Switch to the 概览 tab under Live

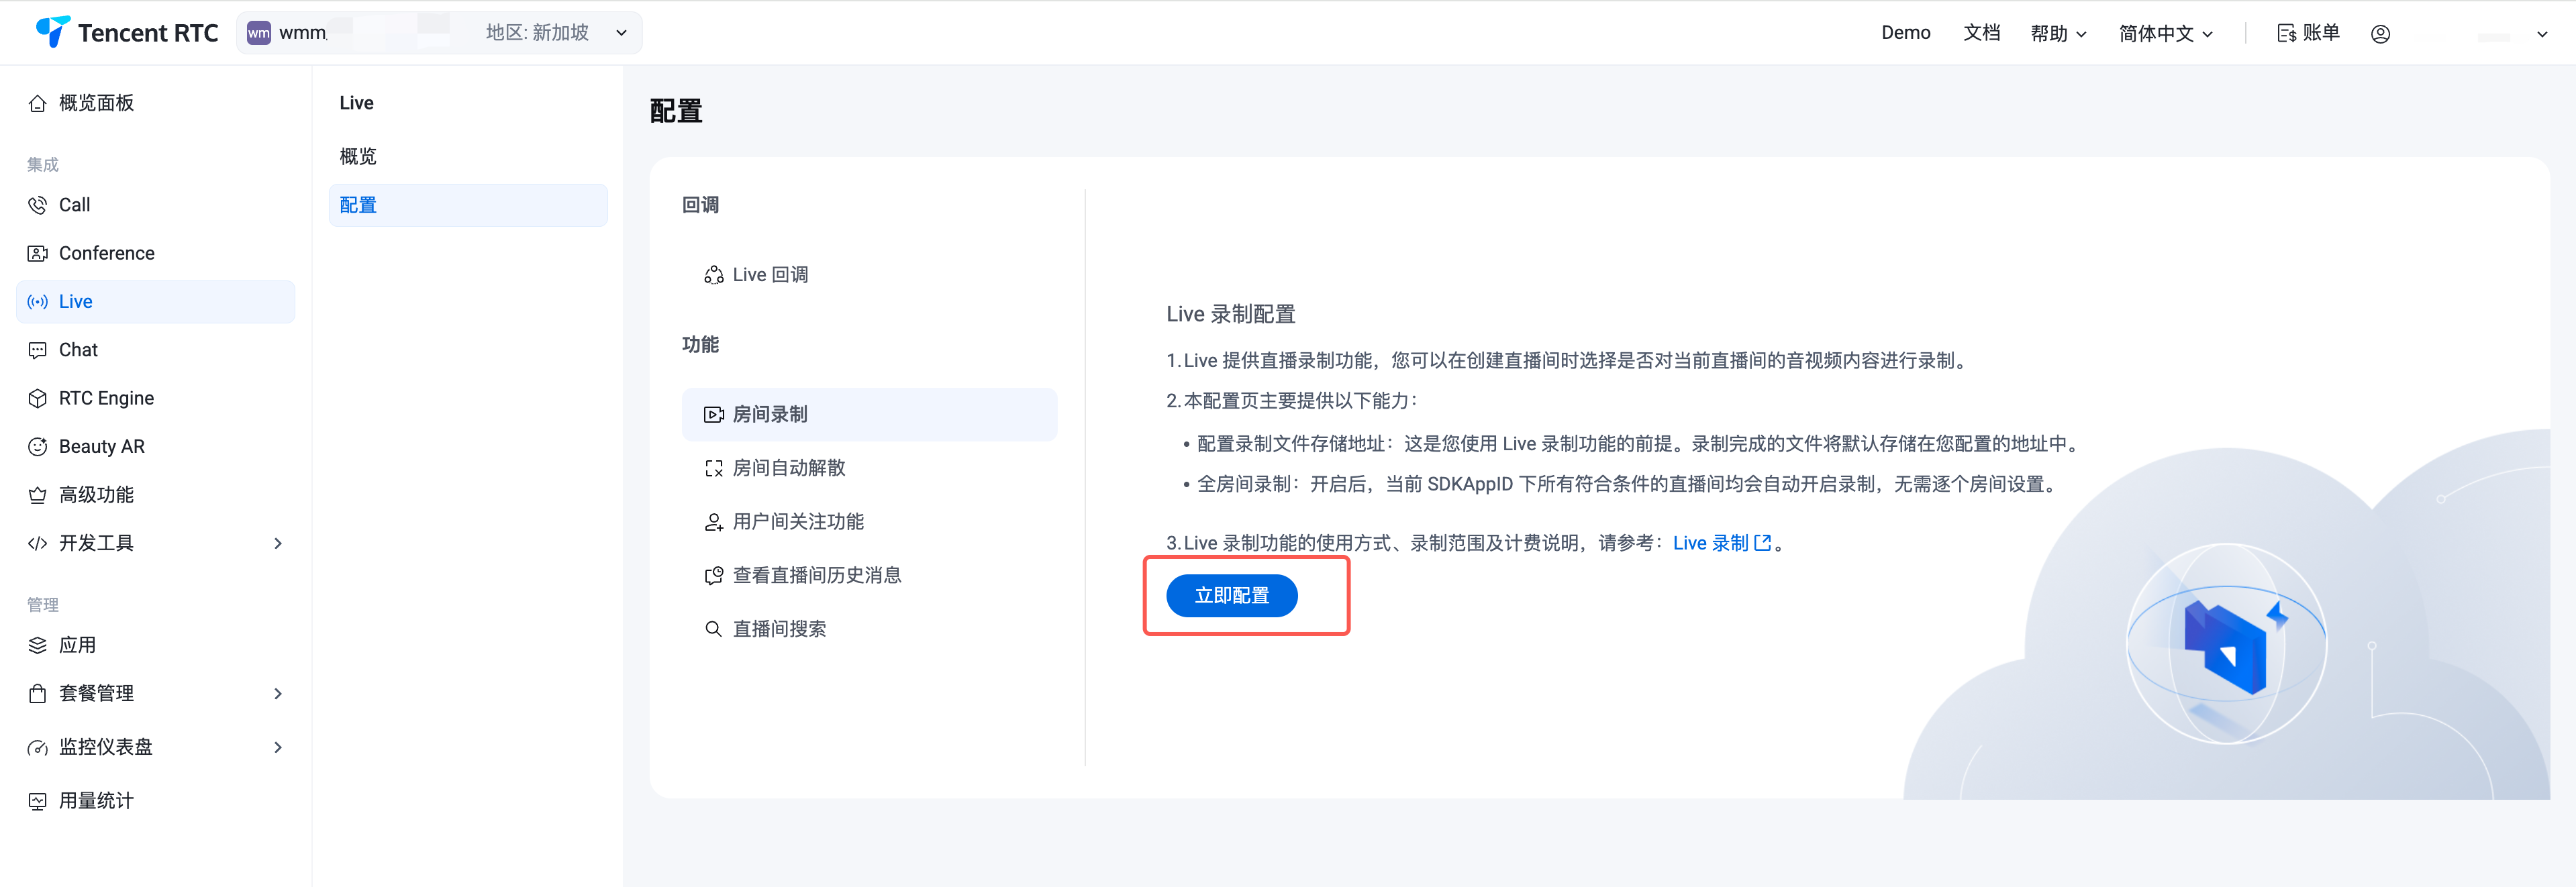click(358, 156)
